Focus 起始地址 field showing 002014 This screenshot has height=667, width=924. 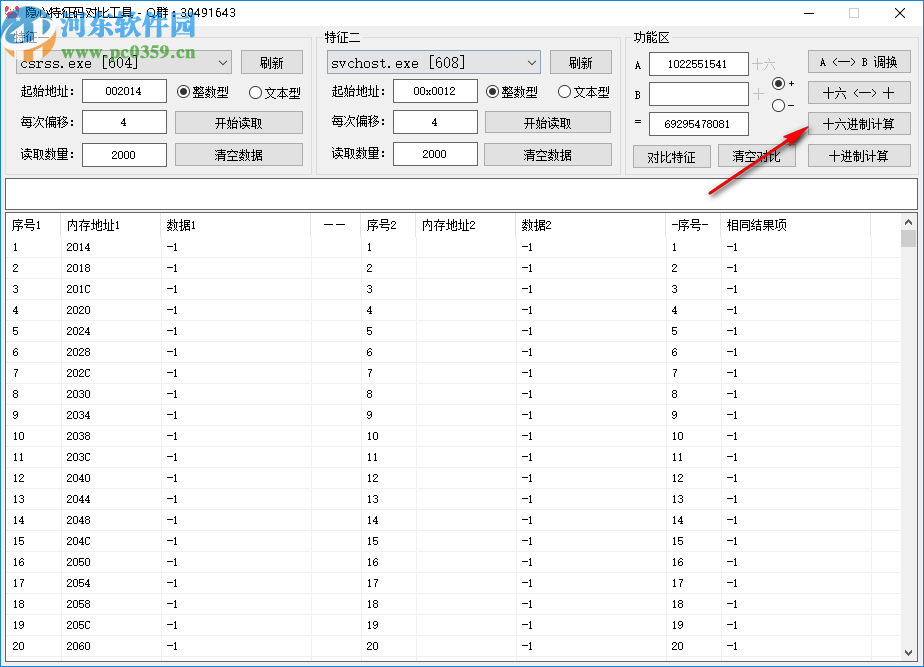[124, 91]
